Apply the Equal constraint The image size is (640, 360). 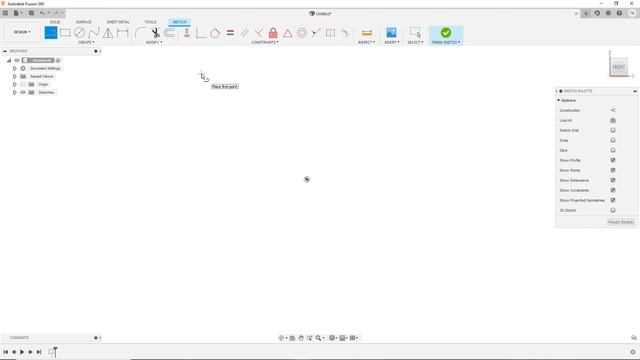click(x=230, y=33)
